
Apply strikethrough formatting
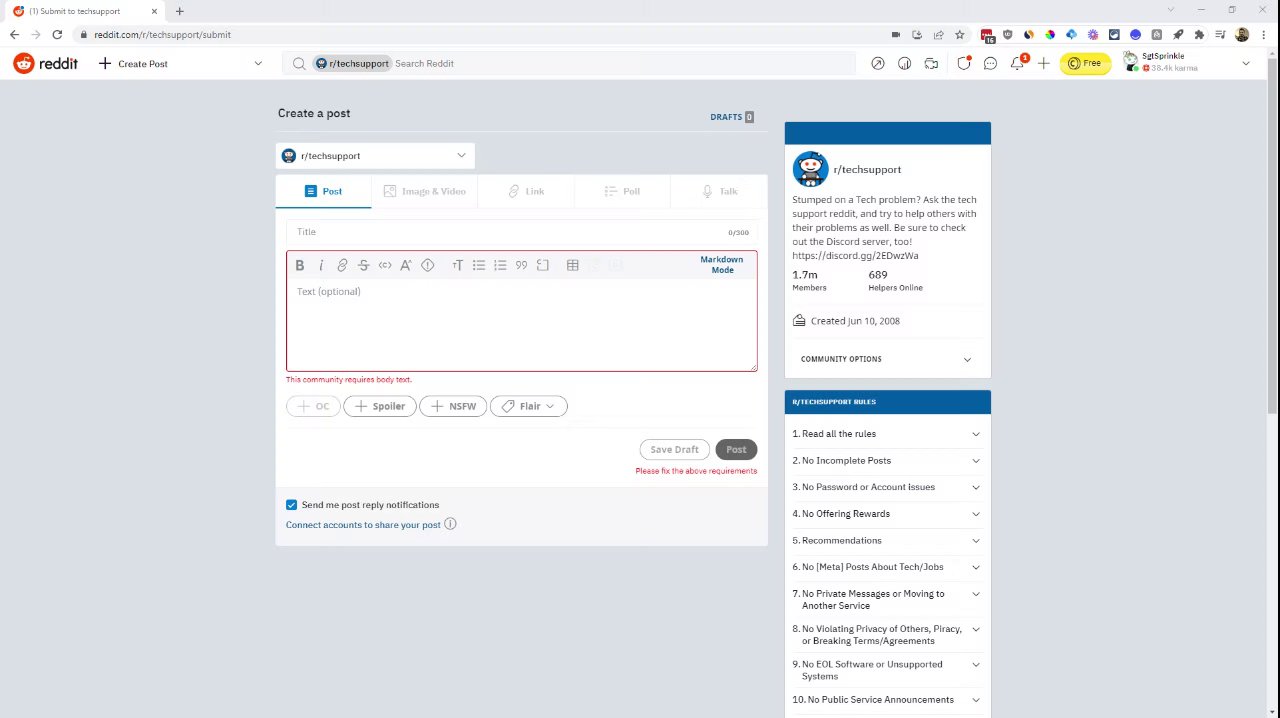point(363,265)
